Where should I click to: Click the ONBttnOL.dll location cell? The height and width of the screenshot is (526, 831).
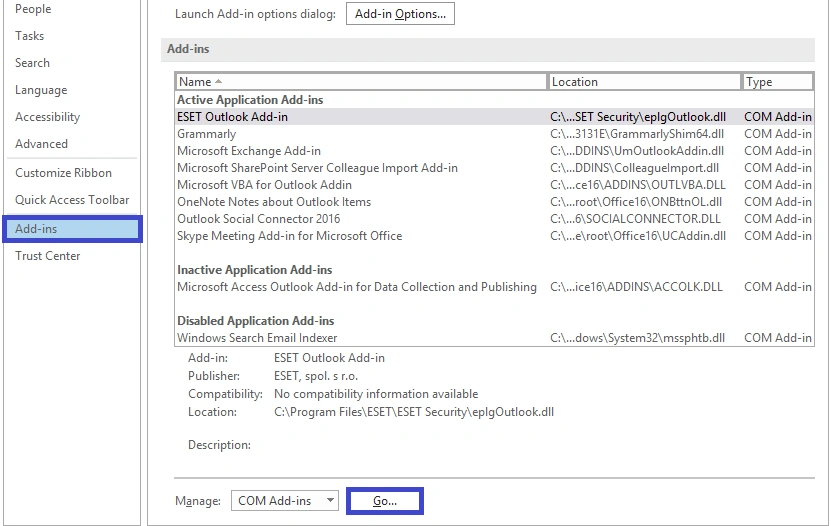636,202
